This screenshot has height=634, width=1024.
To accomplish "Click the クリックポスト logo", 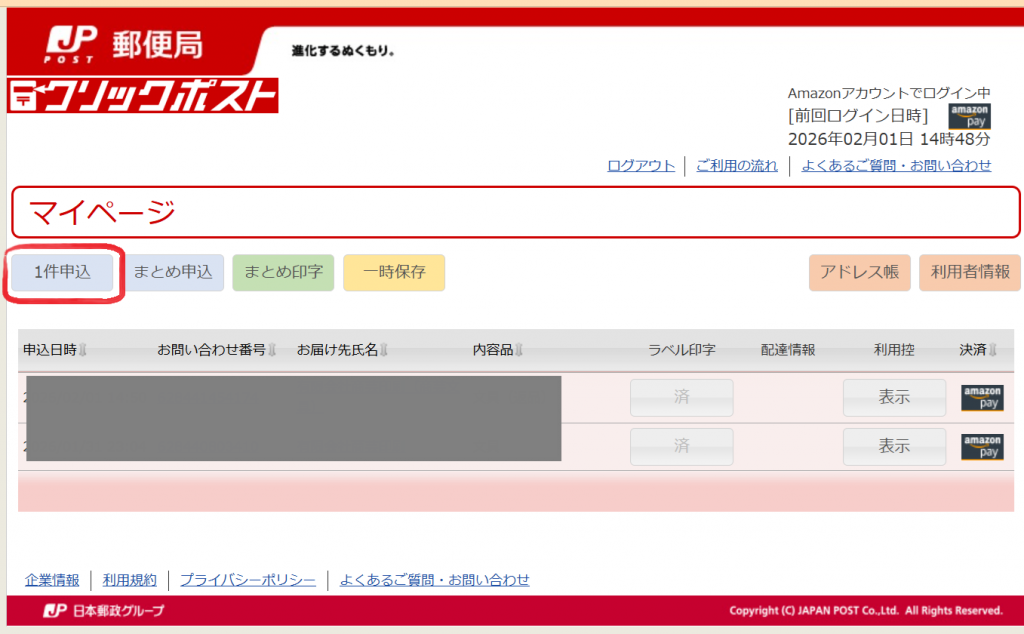I will (x=143, y=95).
